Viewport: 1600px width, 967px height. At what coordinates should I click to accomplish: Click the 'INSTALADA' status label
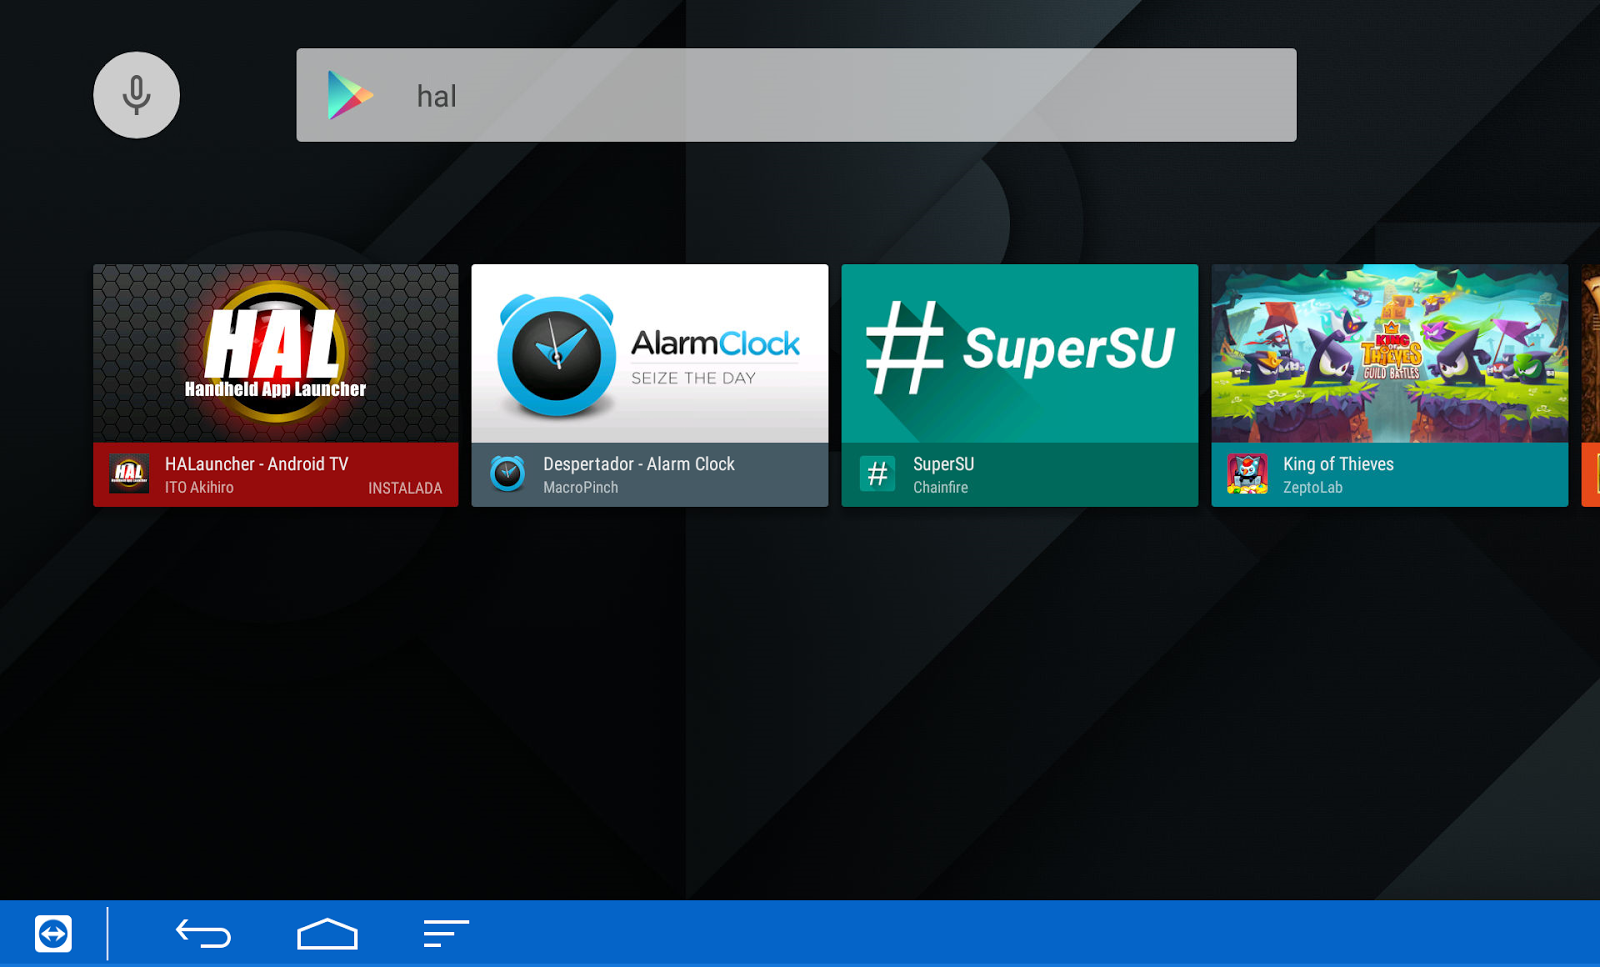pyautogui.click(x=405, y=488)
